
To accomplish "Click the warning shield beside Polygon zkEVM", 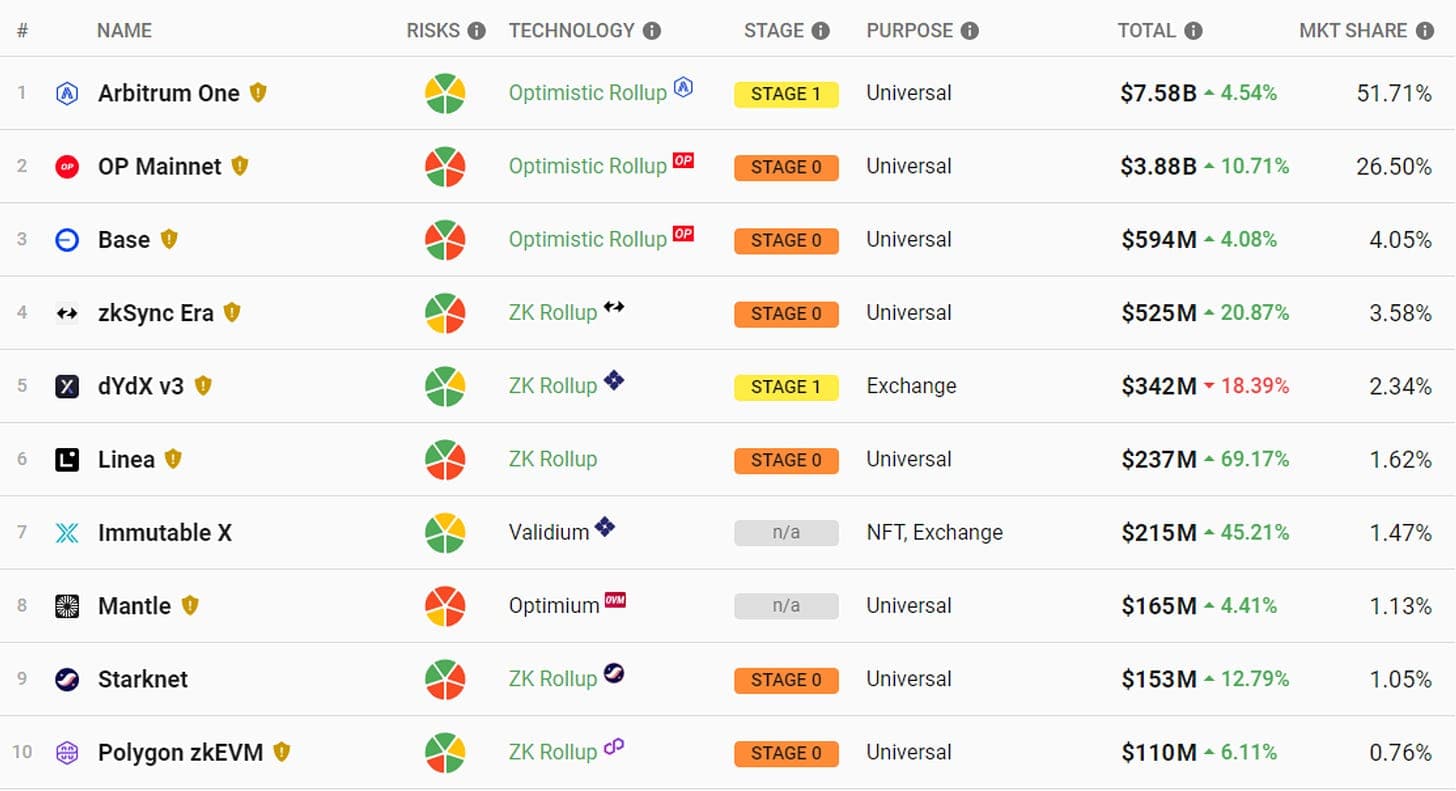I will [282, 751].
